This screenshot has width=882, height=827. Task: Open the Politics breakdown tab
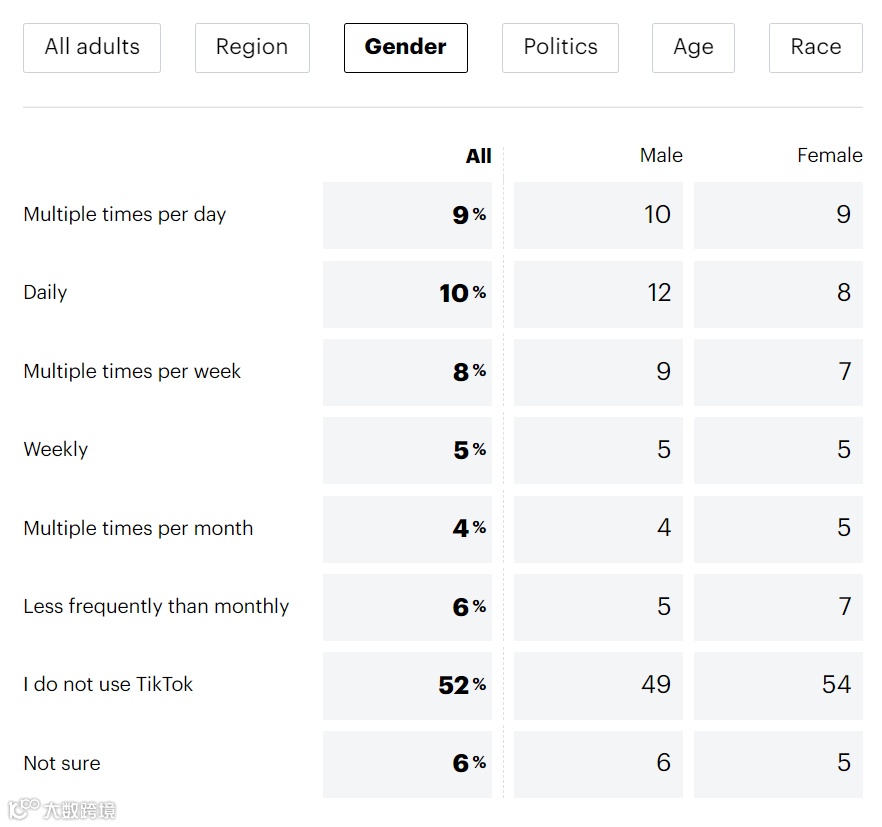560,47
